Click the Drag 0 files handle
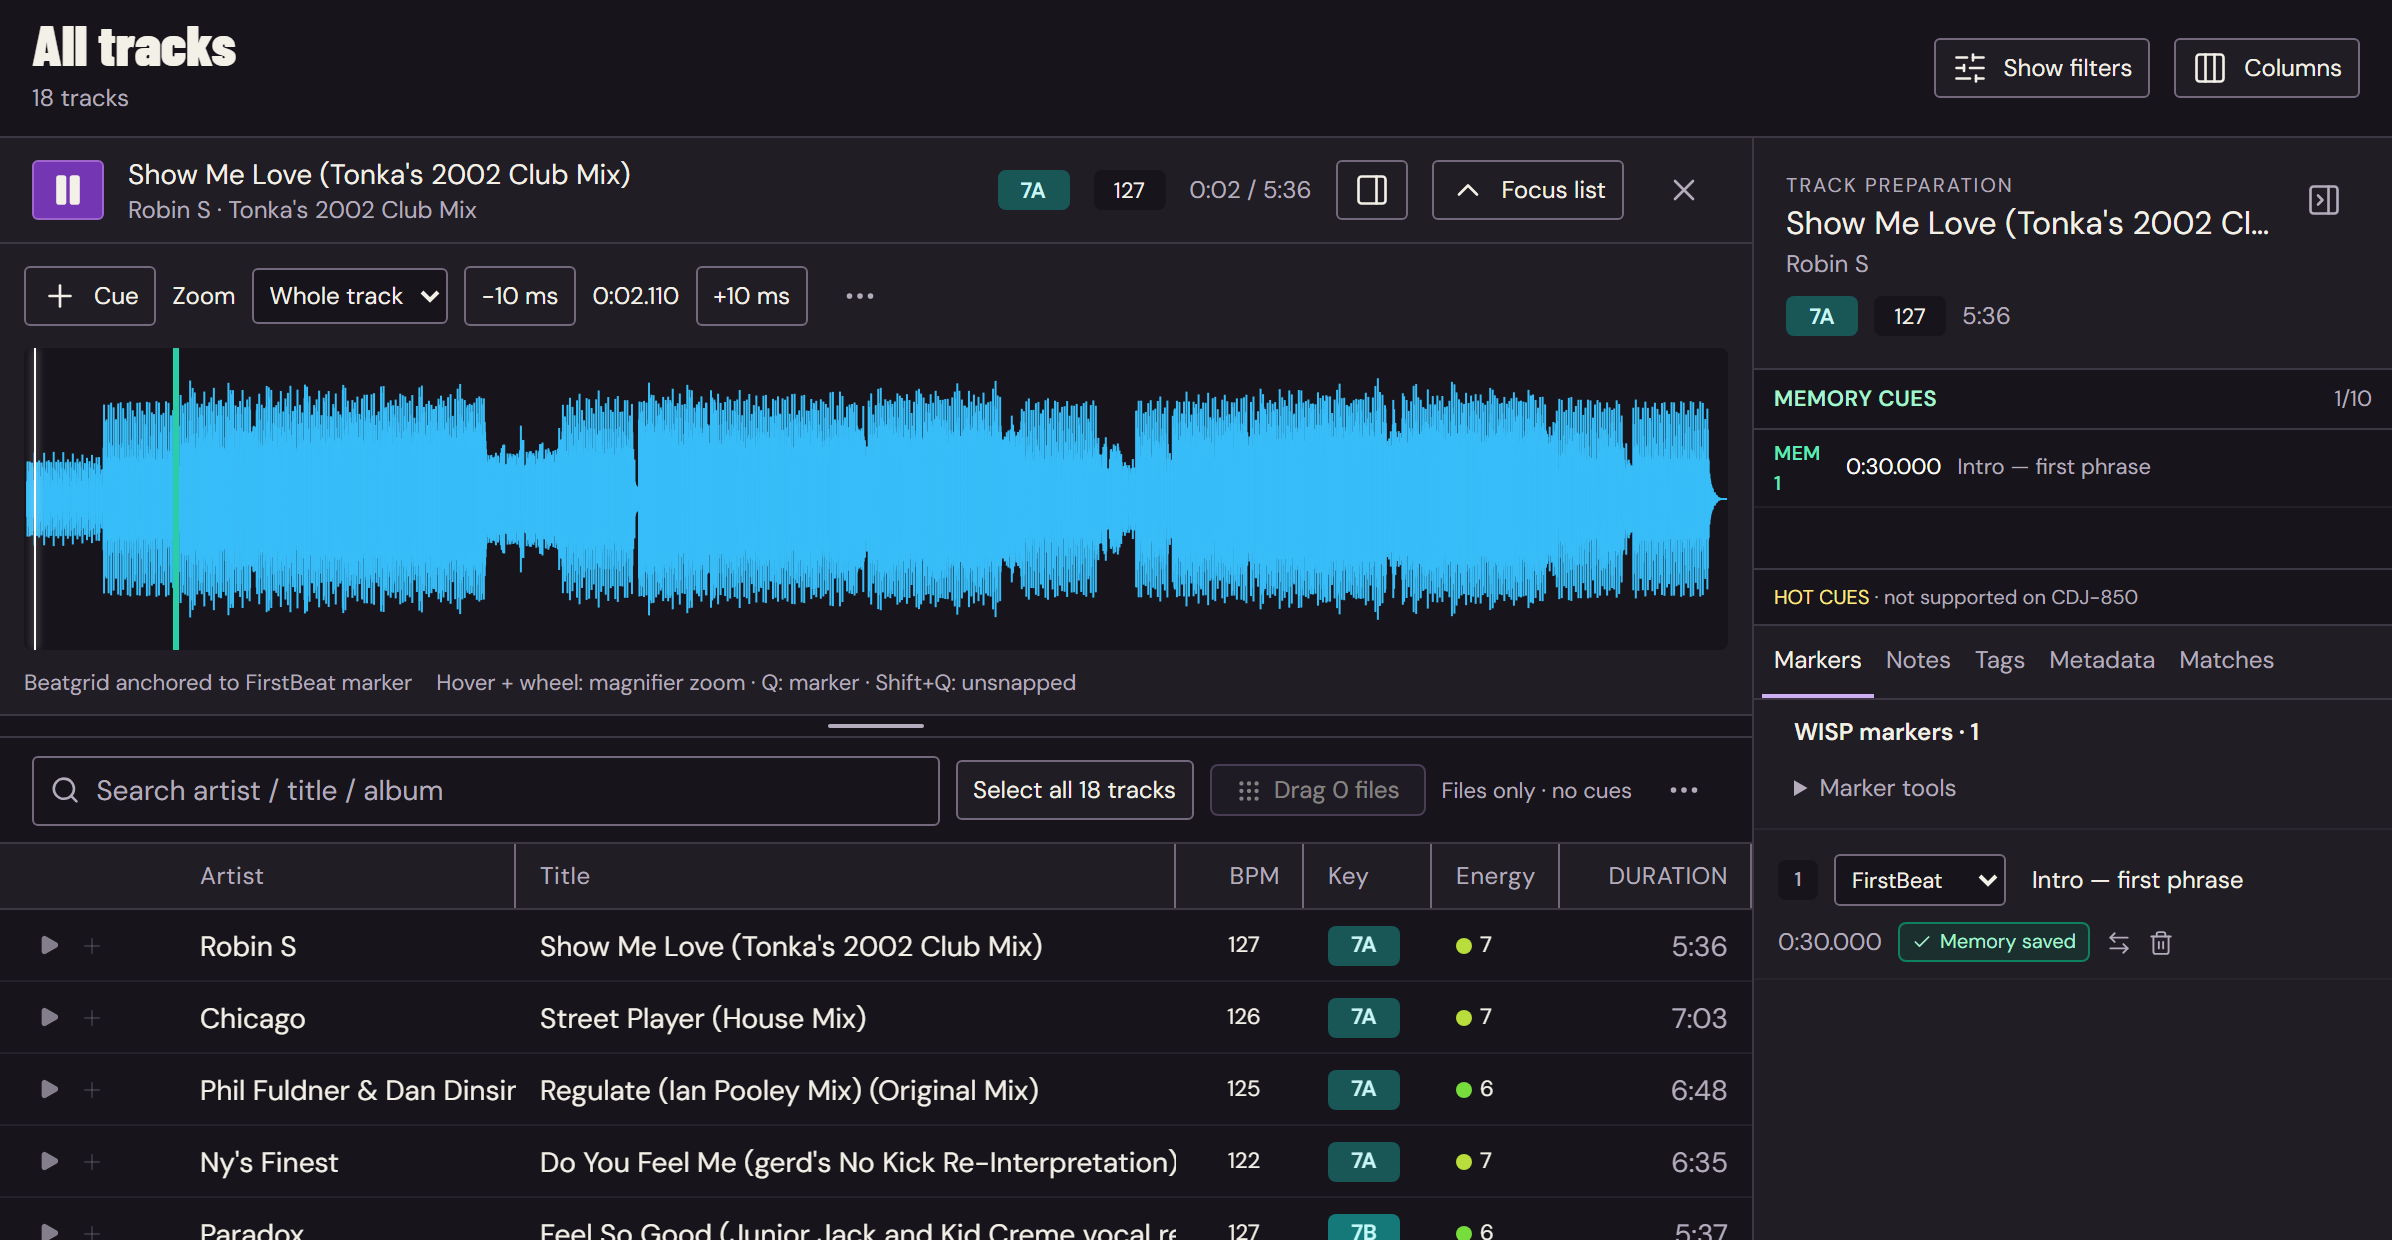Viewport: 2392px width, 1240px height. [x=1318, y=790]
